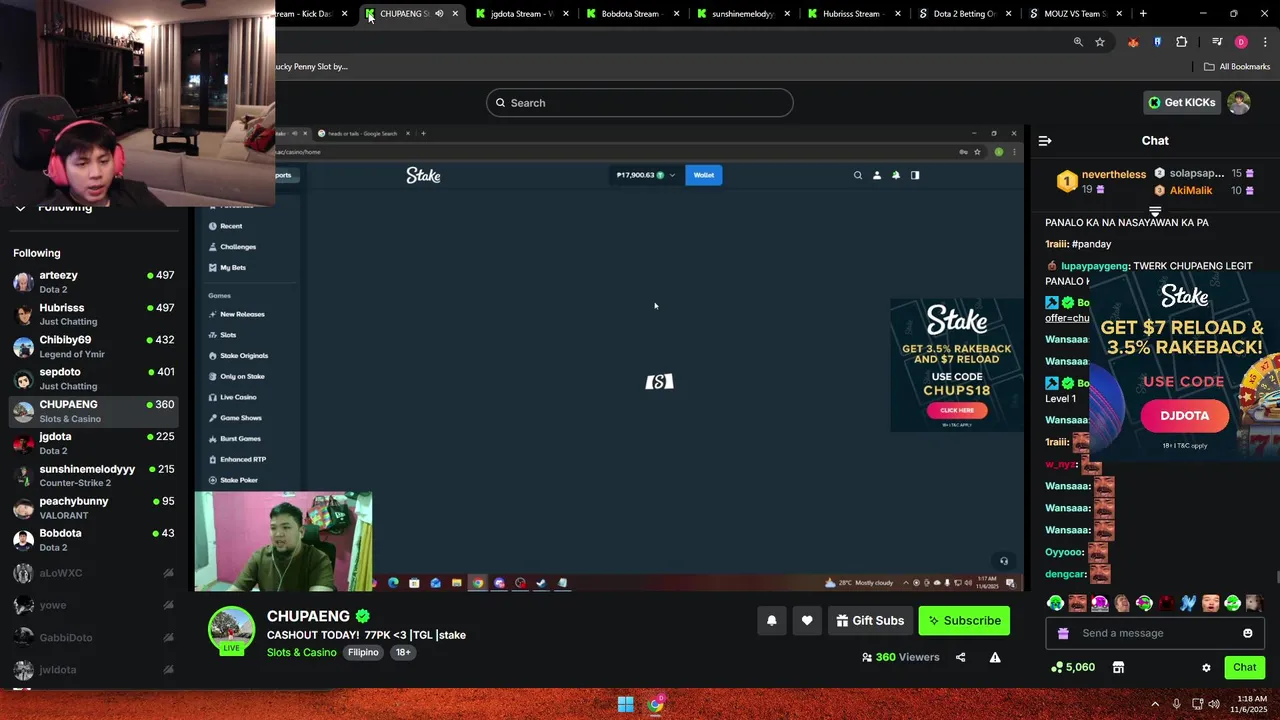
Task: Open Stake search icon in stream
Action: tap(857, 175)
